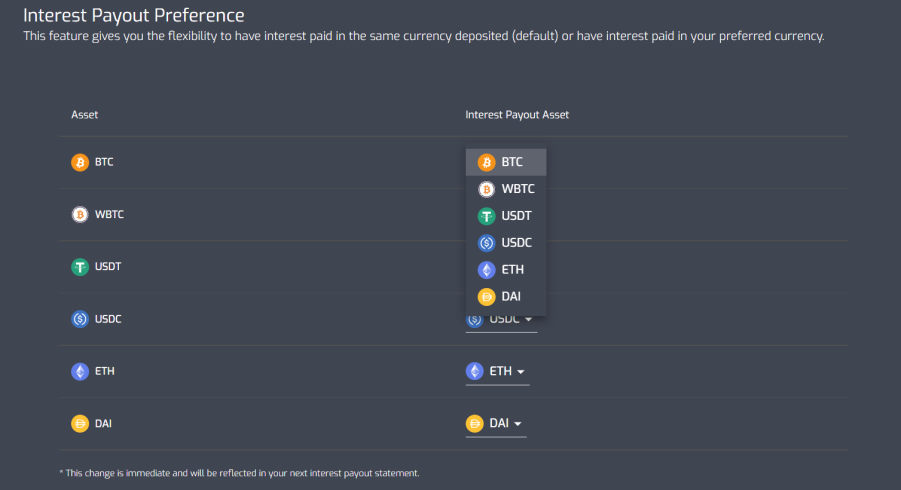Expand the USDC payout dropdown arrow
The image size is (901, 490).
[x=528, y=319]
